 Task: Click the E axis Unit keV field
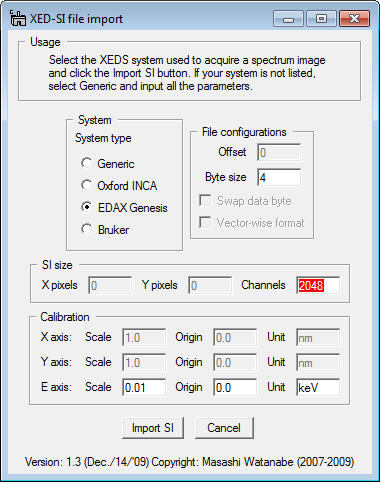point(318,387)
